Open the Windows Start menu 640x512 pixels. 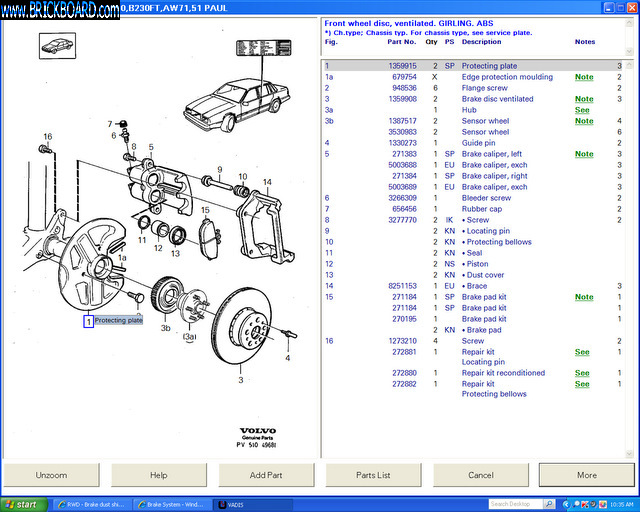tap(22, 504)
